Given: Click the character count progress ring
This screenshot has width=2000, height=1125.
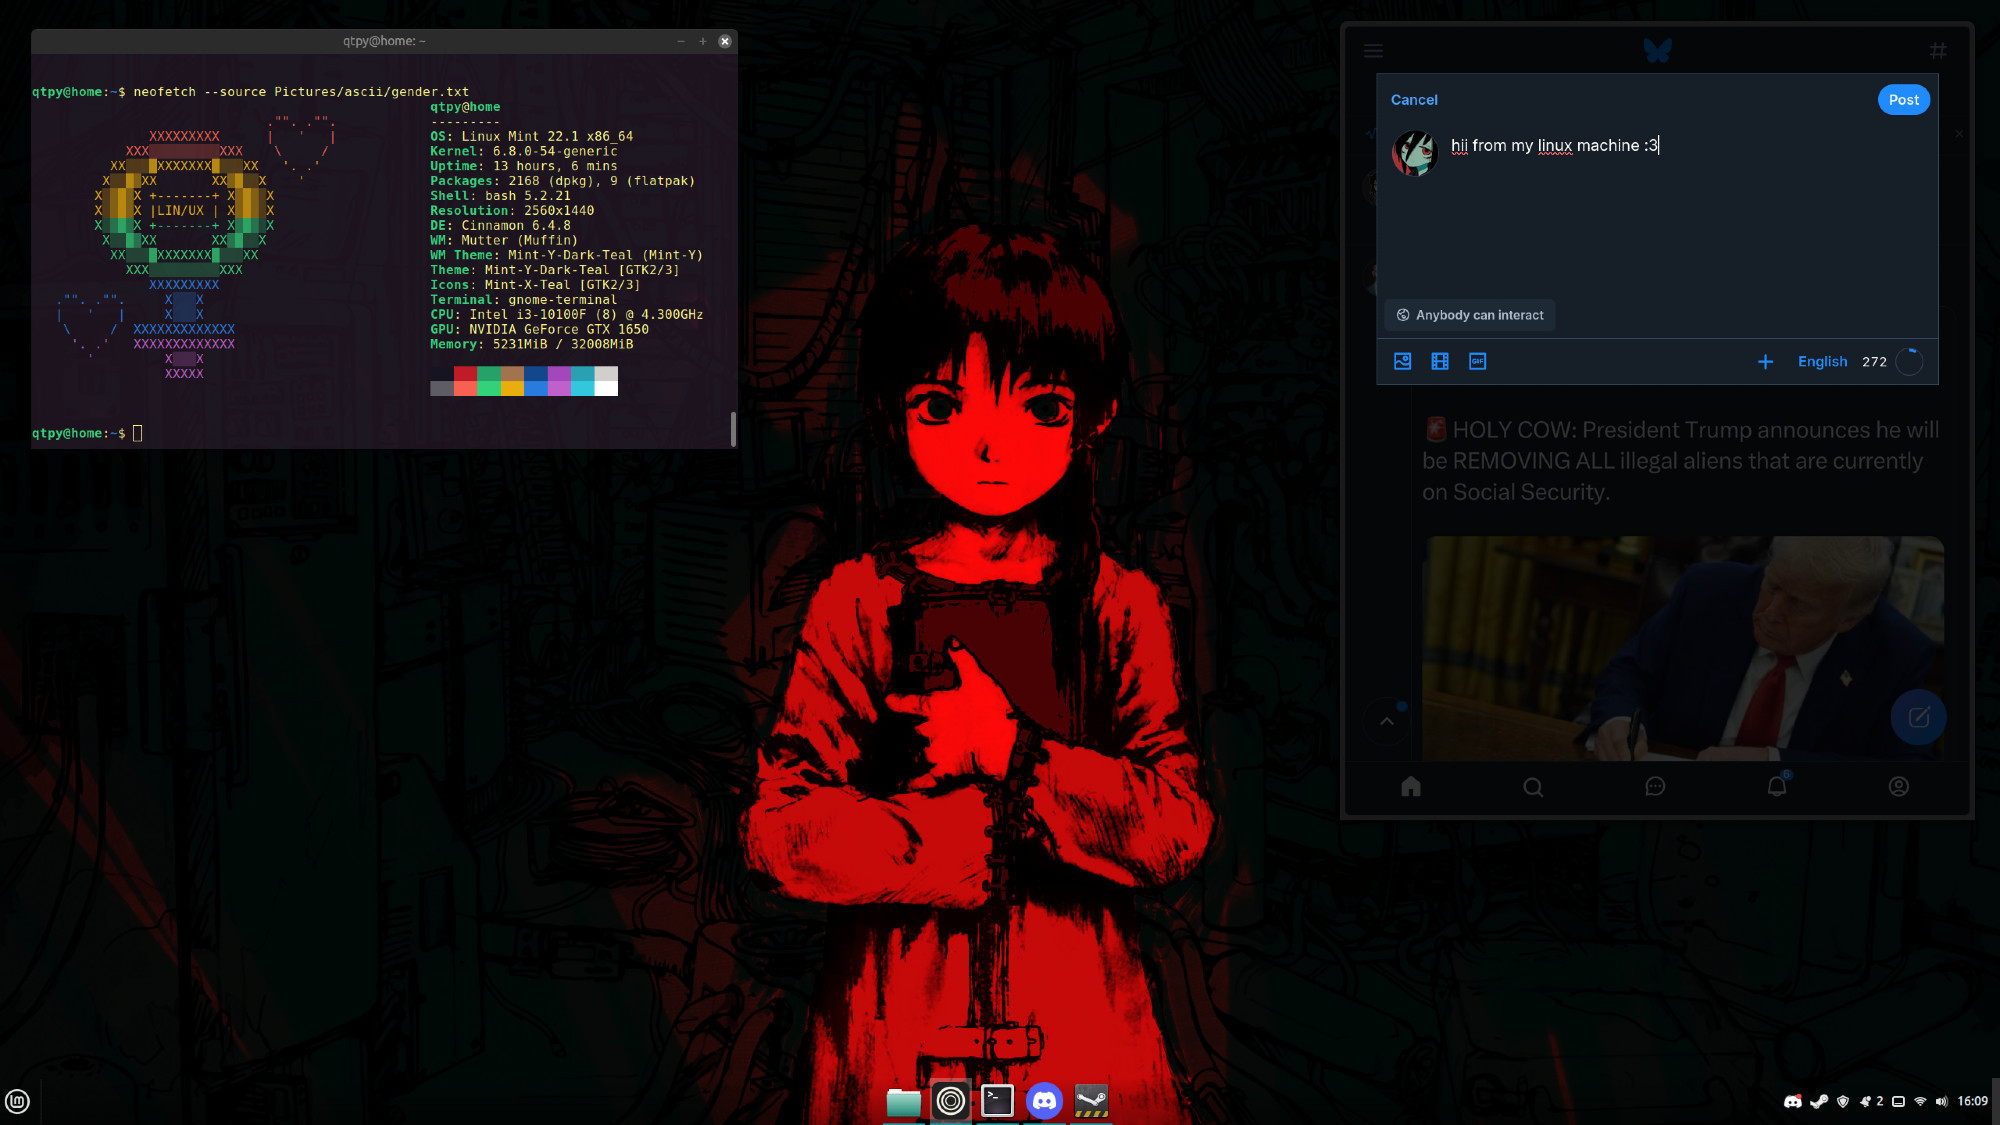Looking at the screenshot, I should [x=1909, y=362].
